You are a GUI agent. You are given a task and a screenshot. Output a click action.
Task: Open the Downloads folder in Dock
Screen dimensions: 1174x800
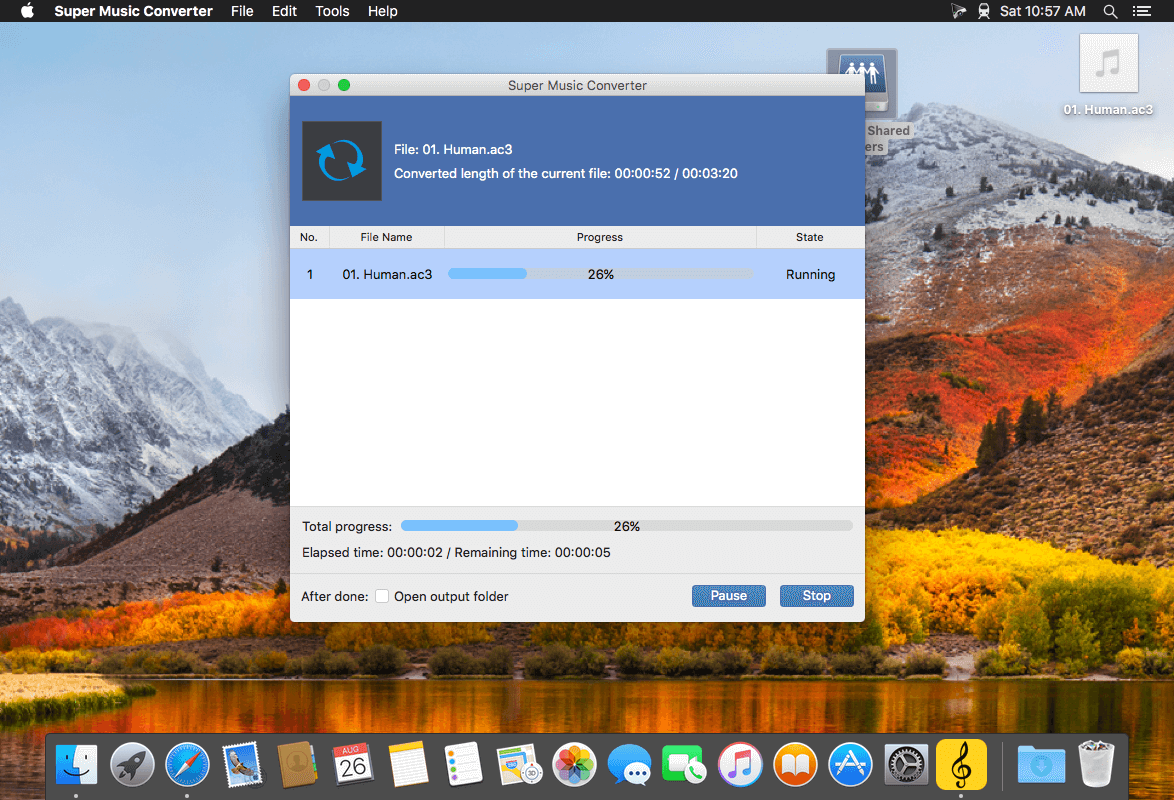[x=1041, y=765]
